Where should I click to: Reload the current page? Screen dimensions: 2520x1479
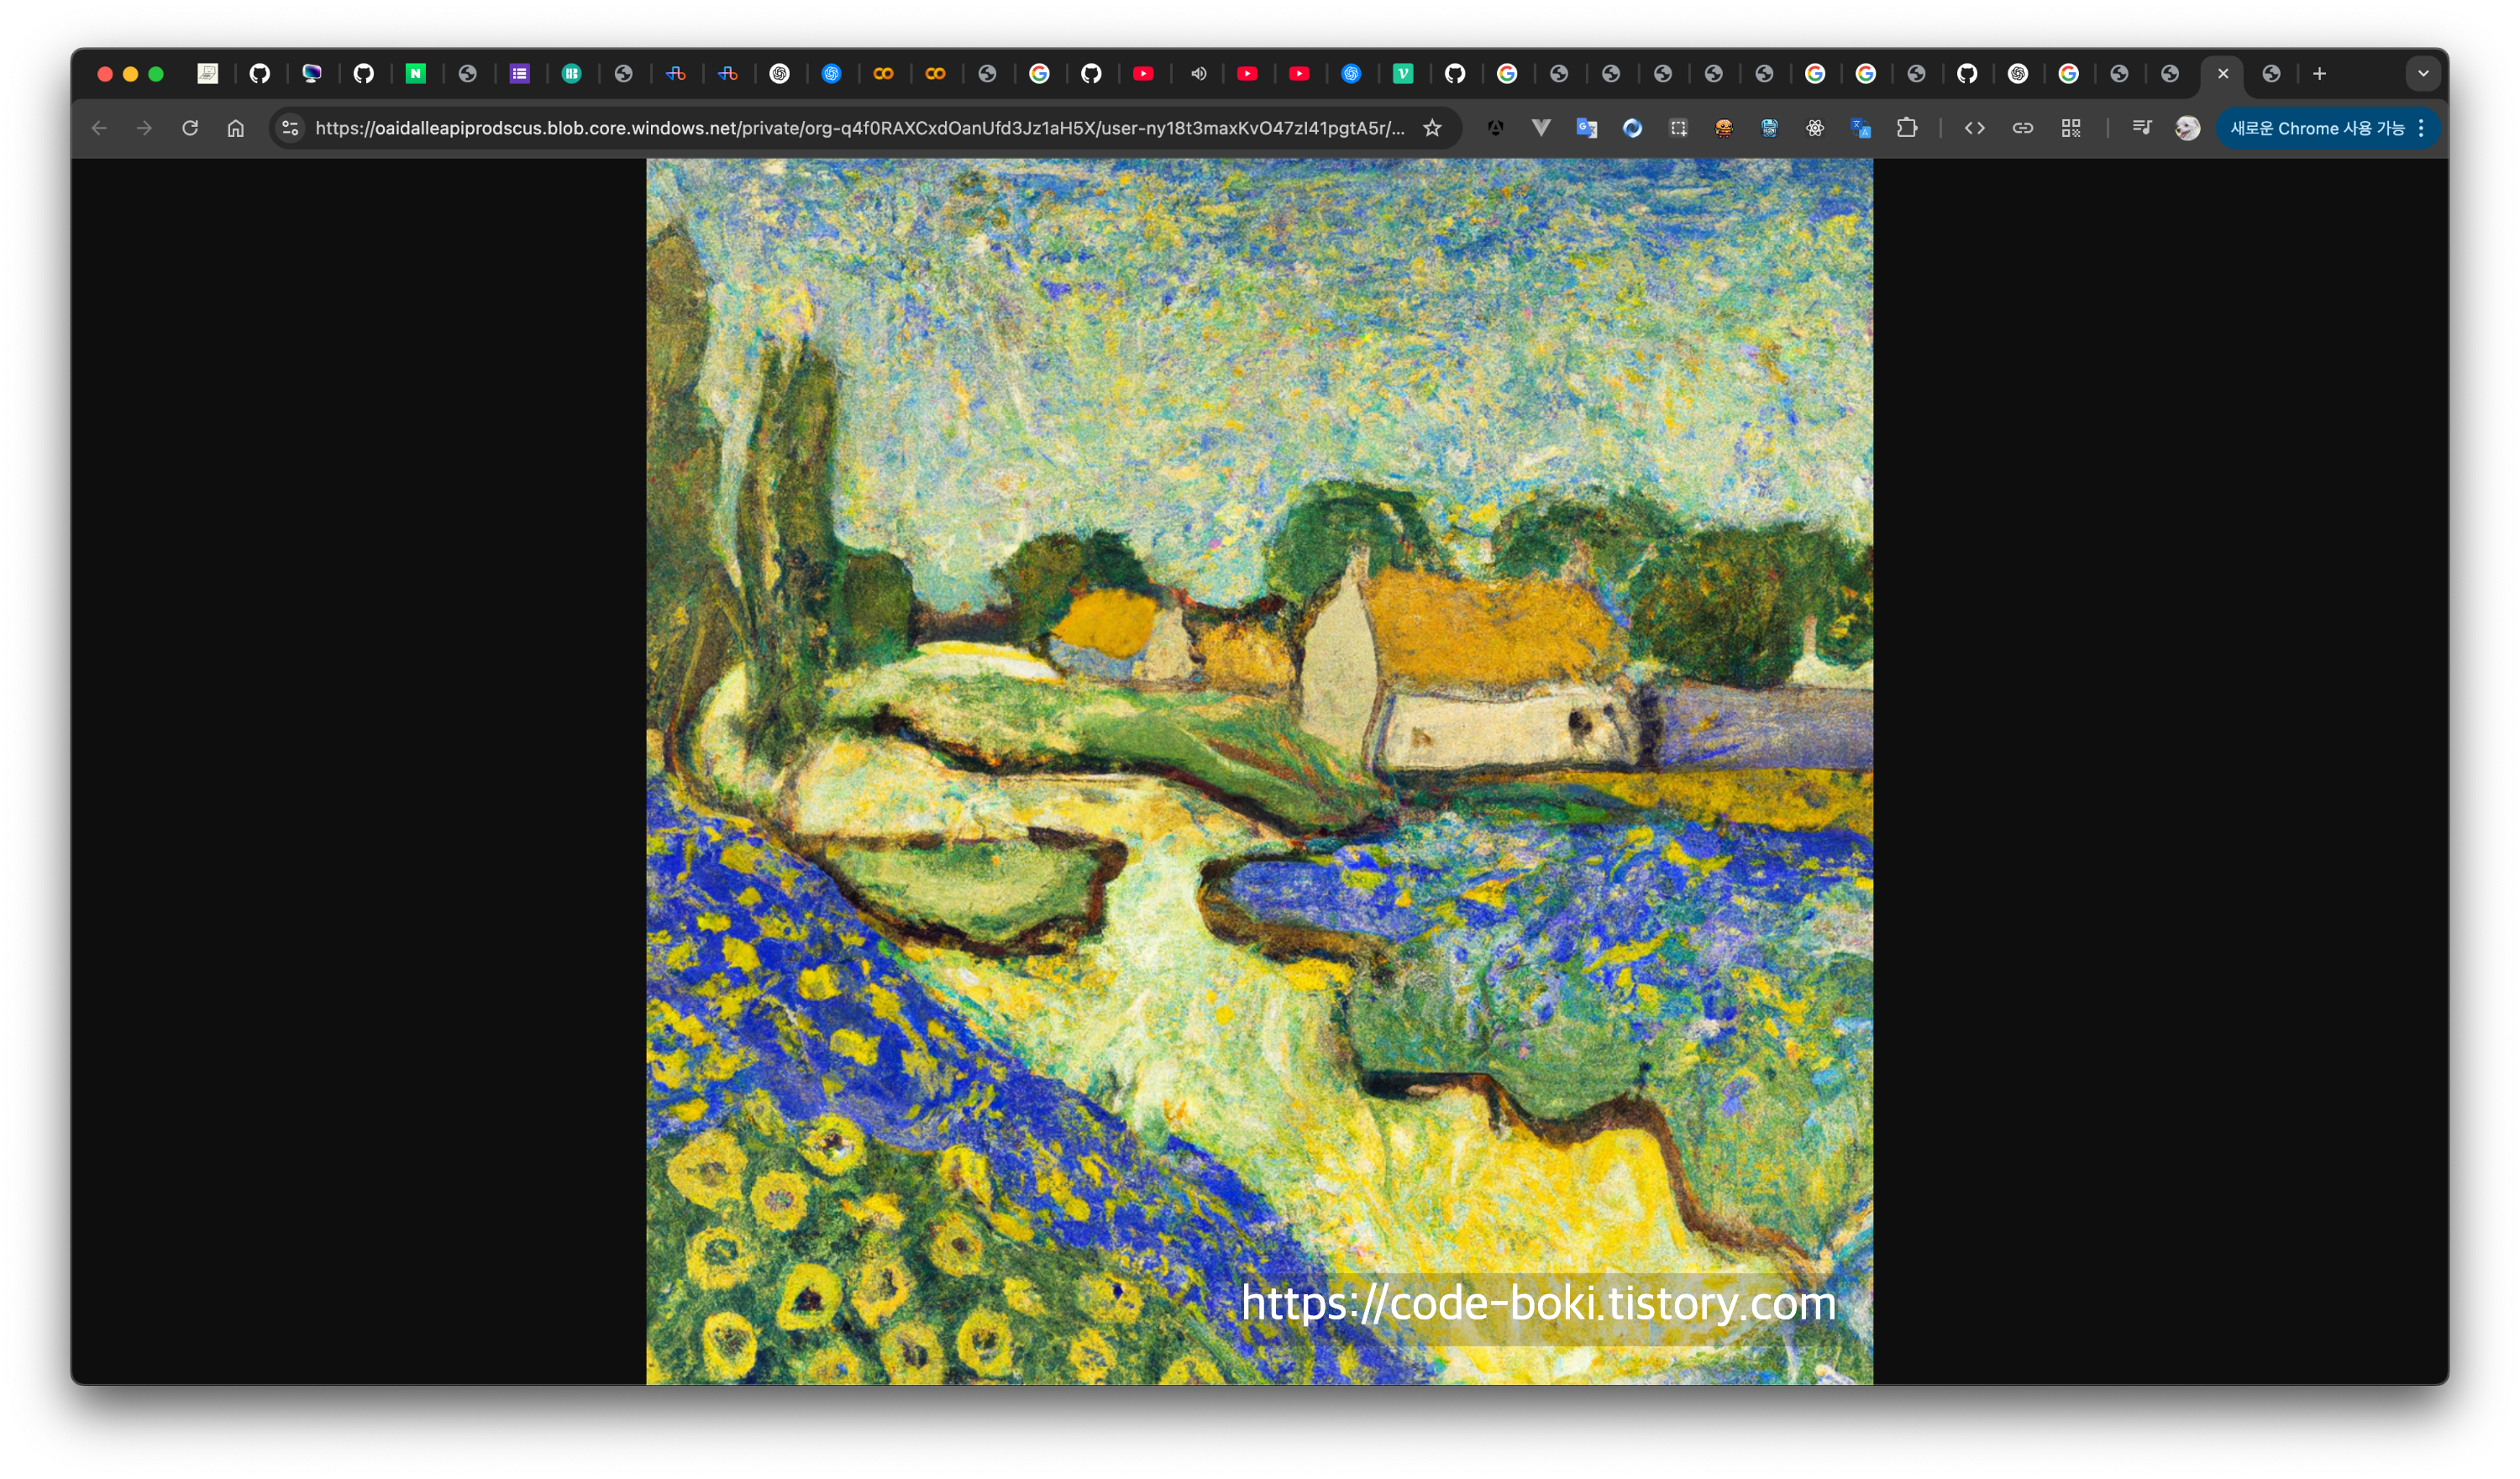190,128
